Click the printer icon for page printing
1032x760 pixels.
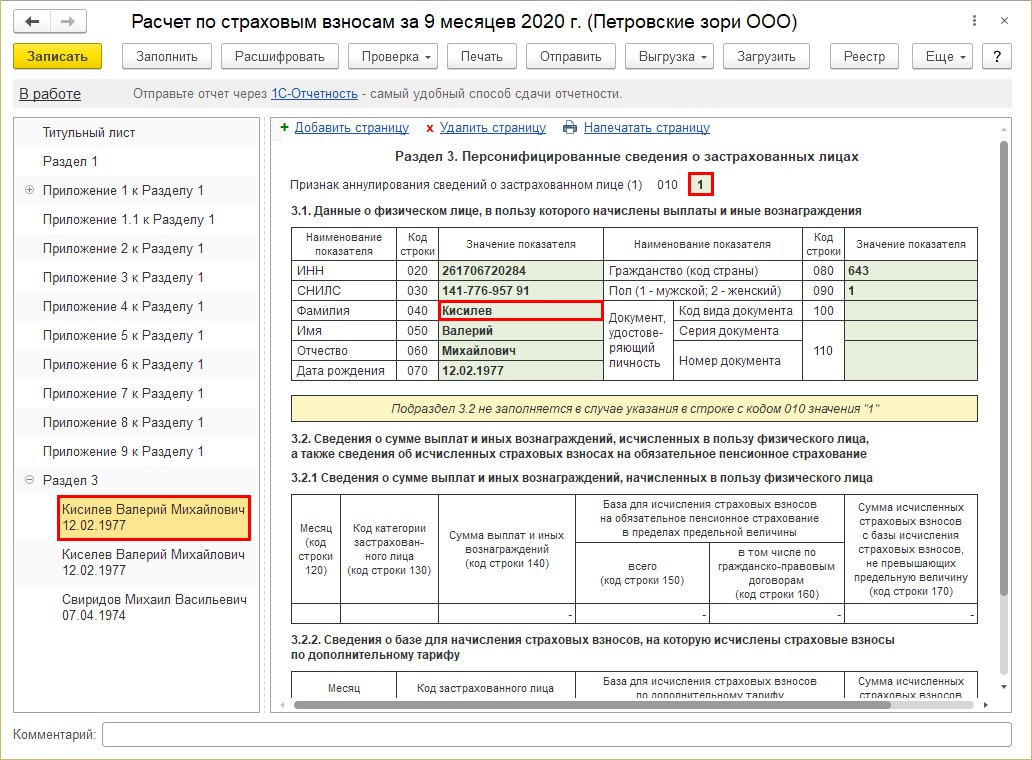[570, 128]
